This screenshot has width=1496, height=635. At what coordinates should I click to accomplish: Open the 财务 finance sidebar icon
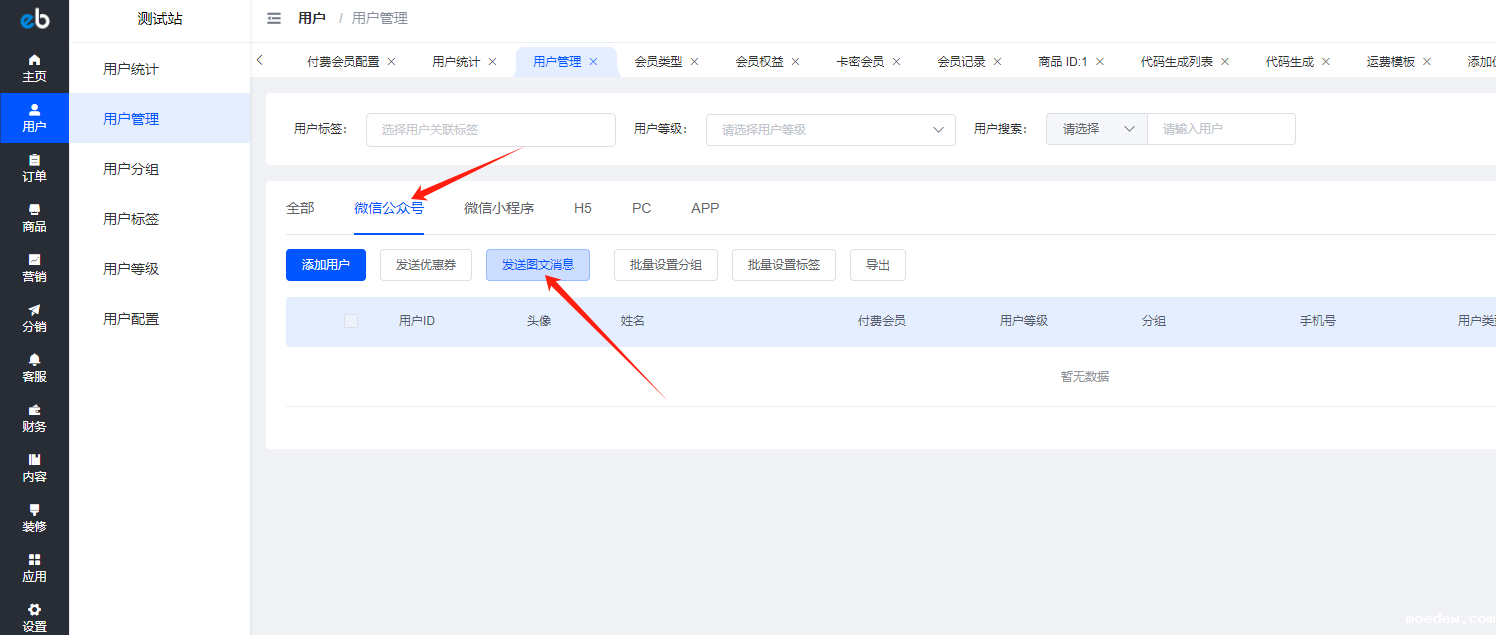(x=34, y=410)
